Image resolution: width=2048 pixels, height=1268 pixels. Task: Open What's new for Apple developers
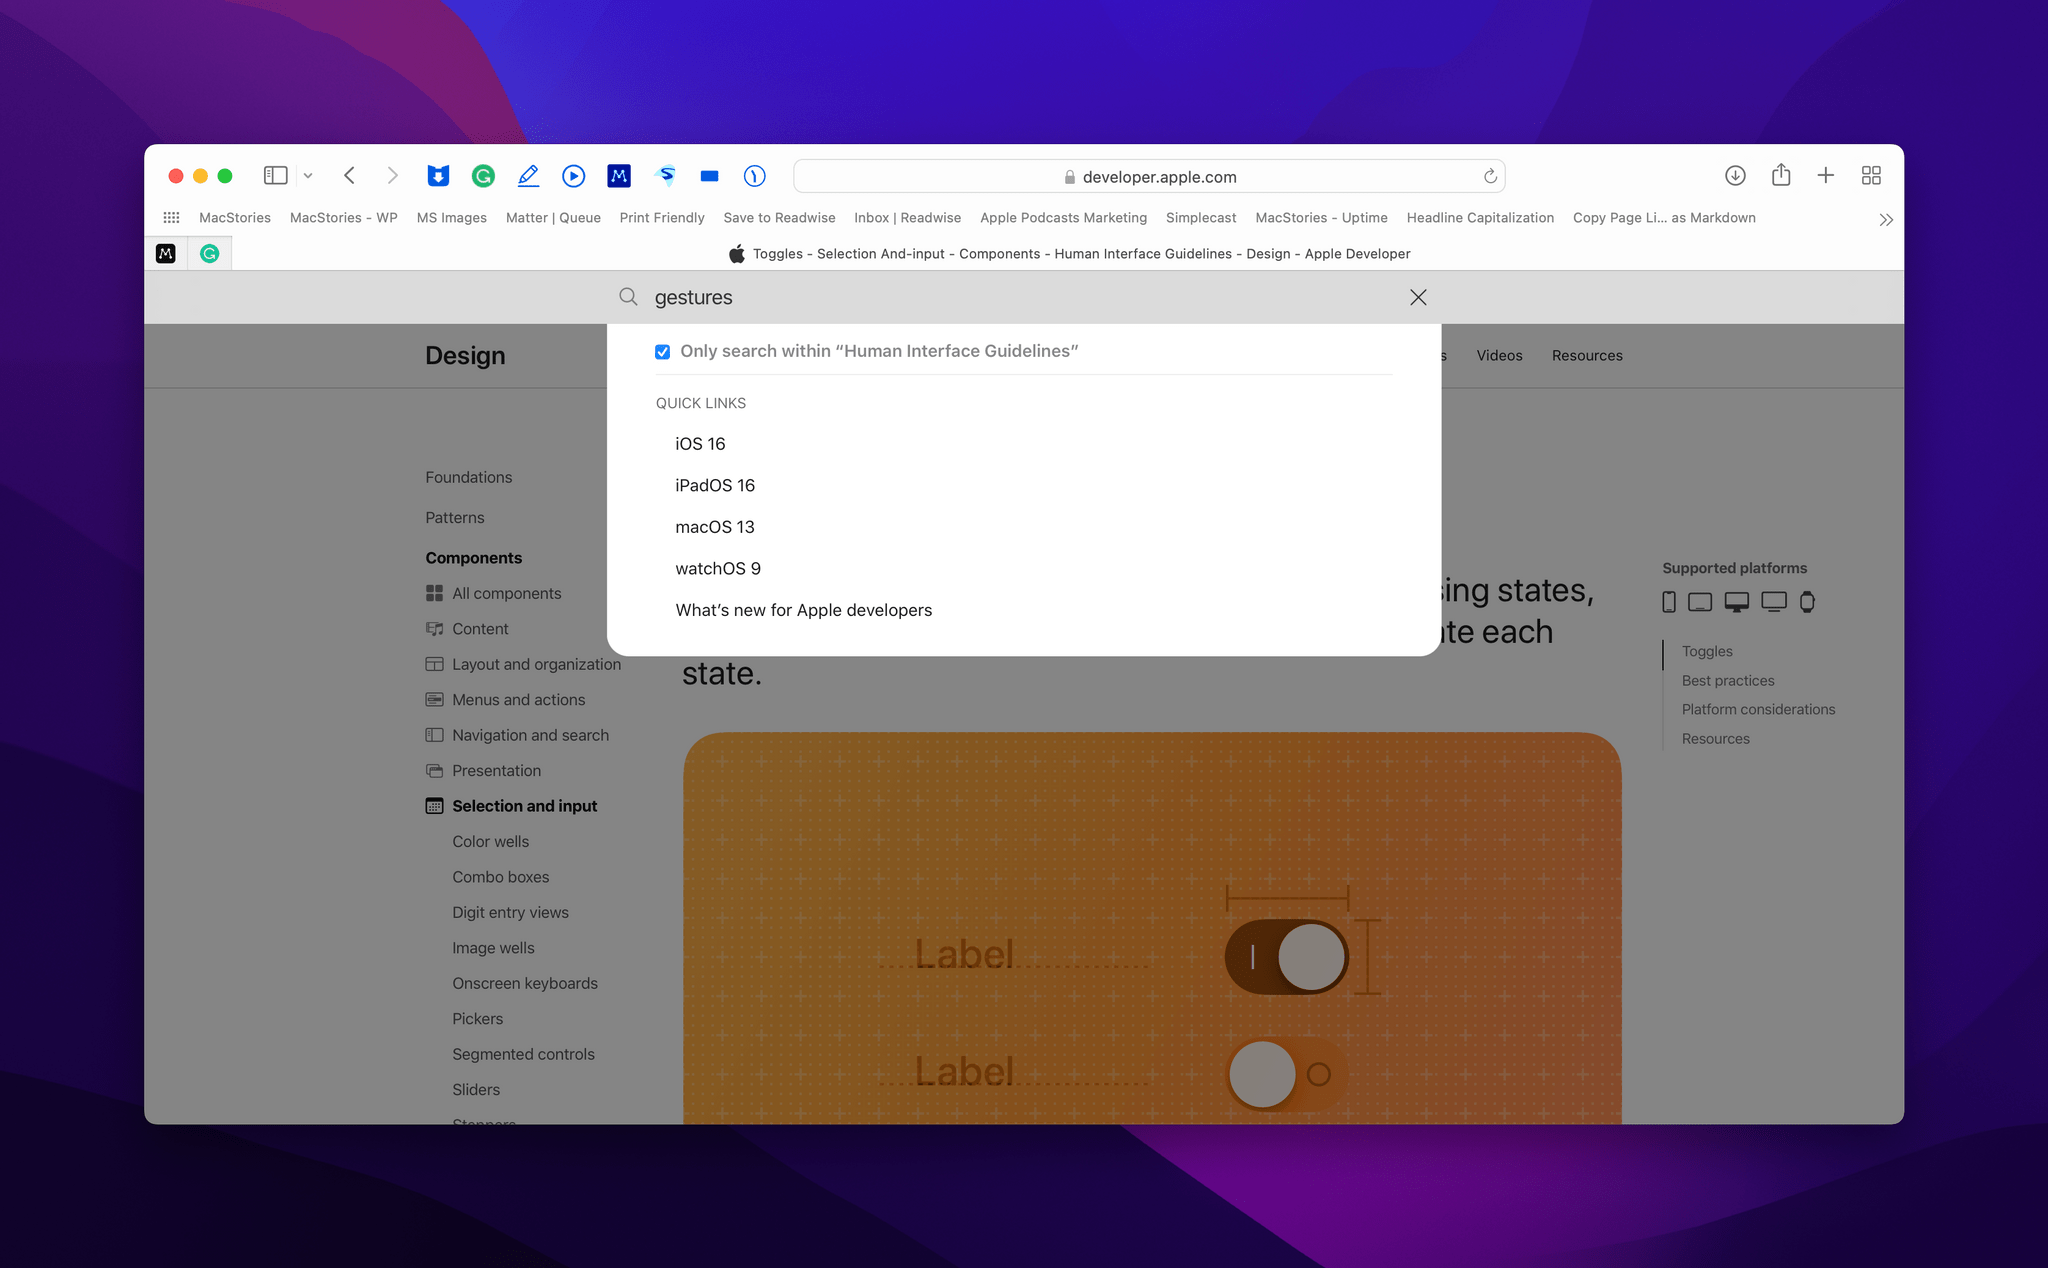click(x=804, y=610)
